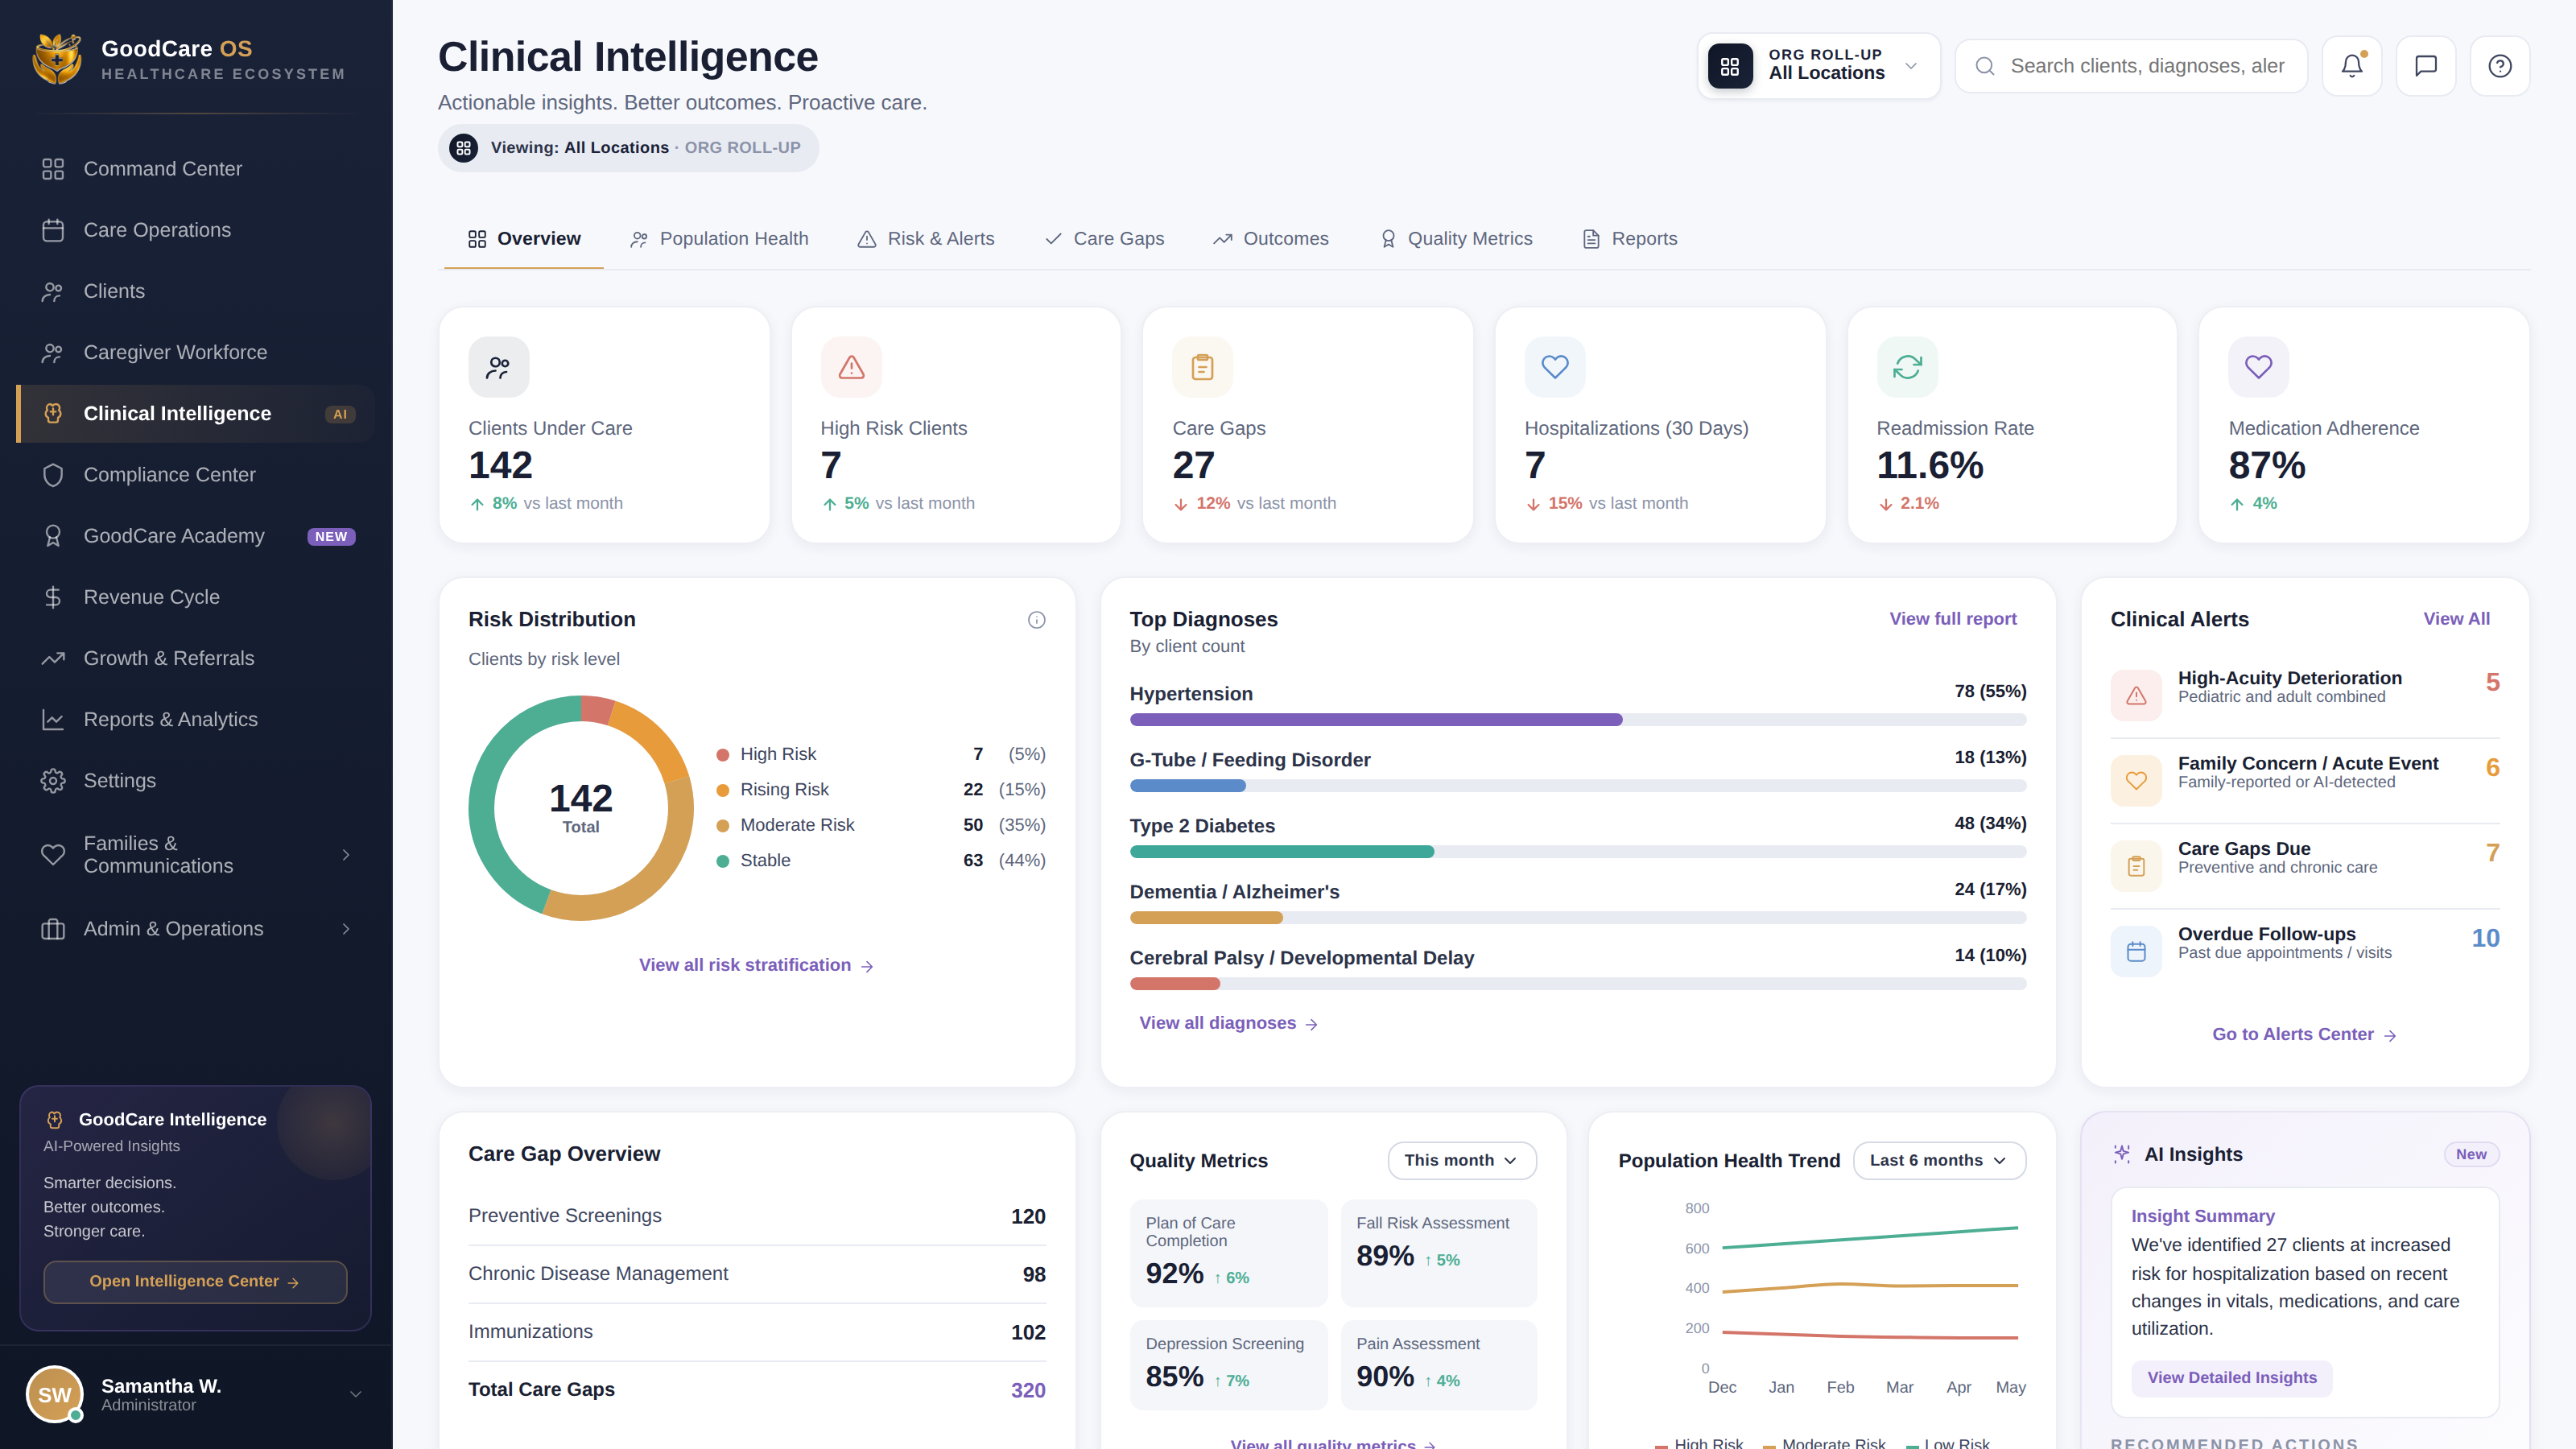Click the Type 2 Diabetes progress bar
Screen dimensions: 2576x1449
pyautogui.click(x=1578, y=852)
